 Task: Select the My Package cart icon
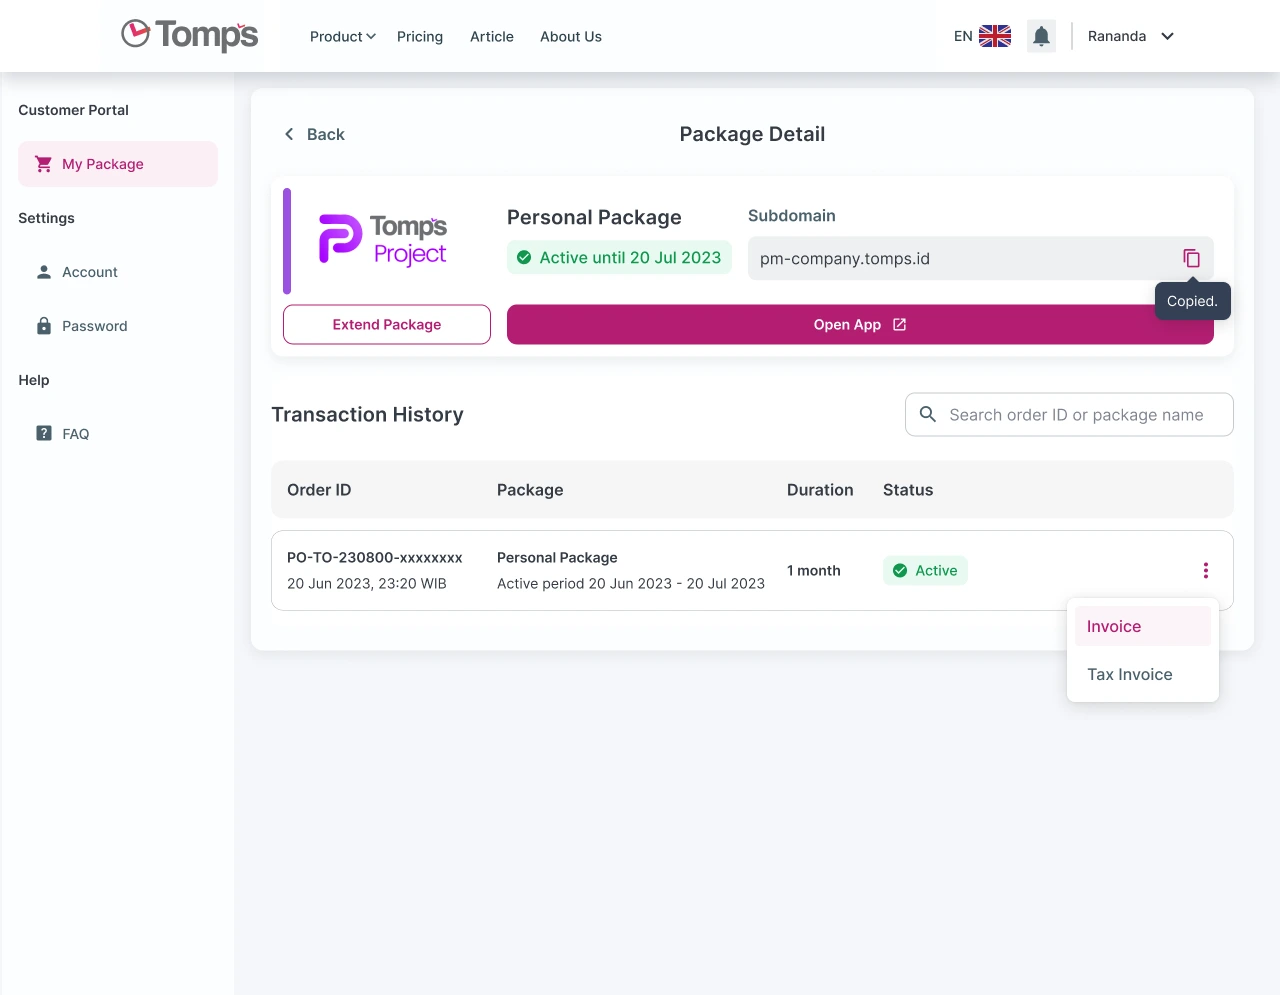42,163
